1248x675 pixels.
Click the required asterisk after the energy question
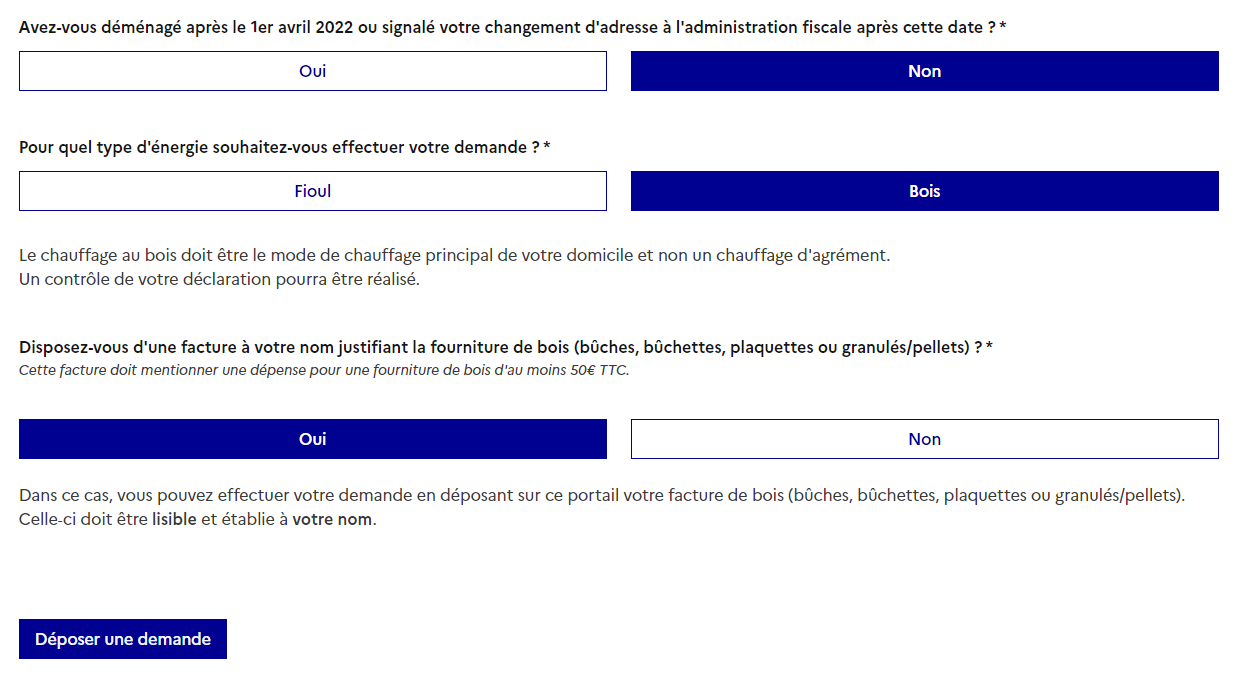tap(547, 147)
